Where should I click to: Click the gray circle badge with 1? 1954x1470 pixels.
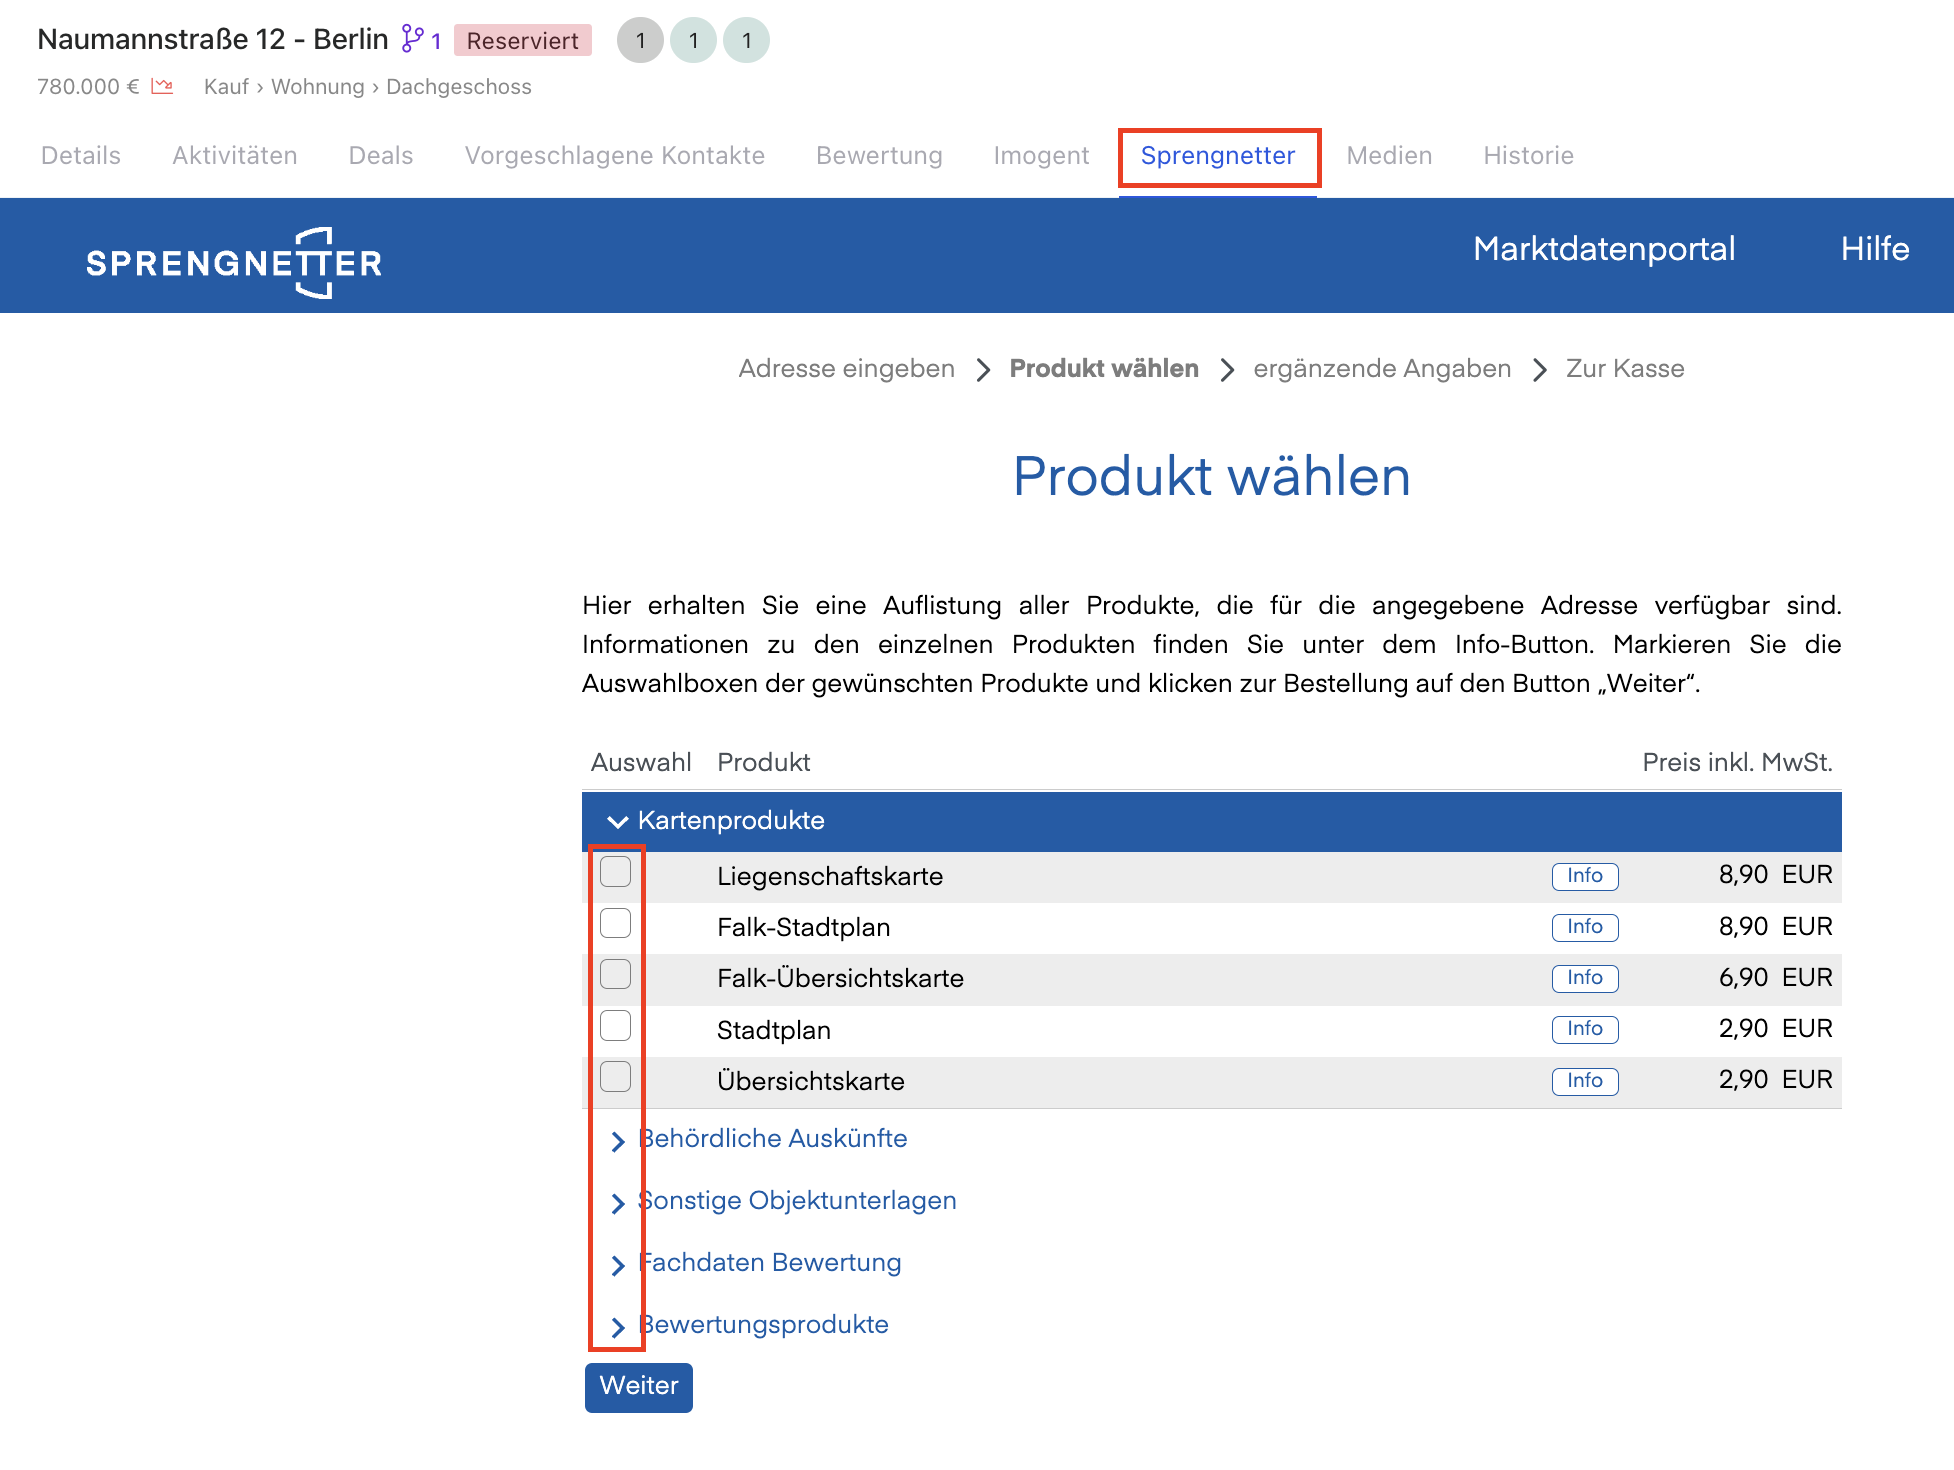click(x=640, y=41)
